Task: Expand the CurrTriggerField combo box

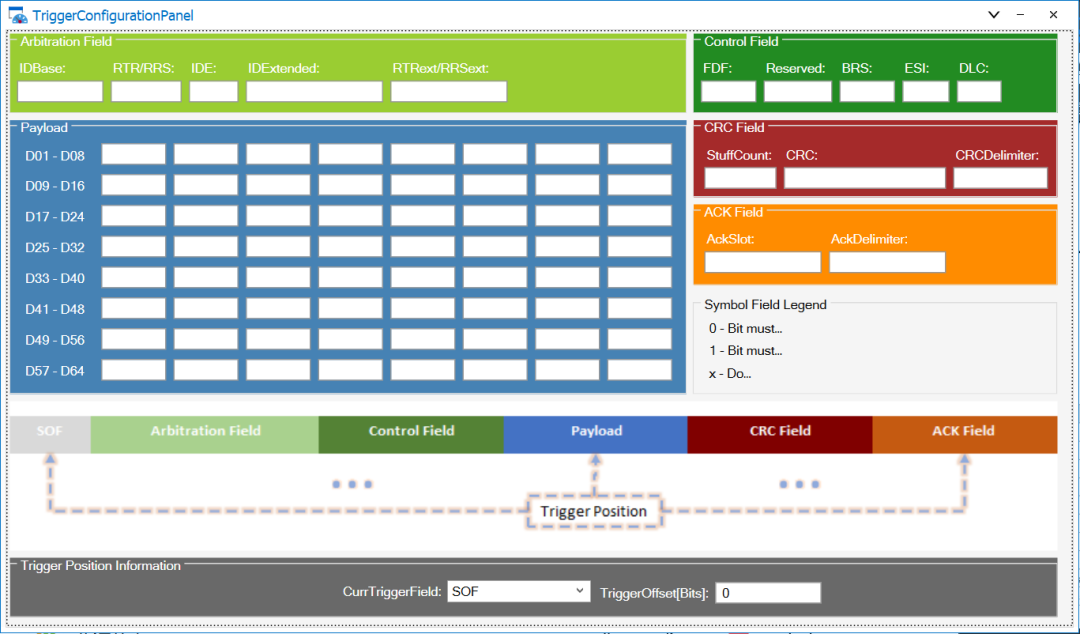Action: coord(518,592)
